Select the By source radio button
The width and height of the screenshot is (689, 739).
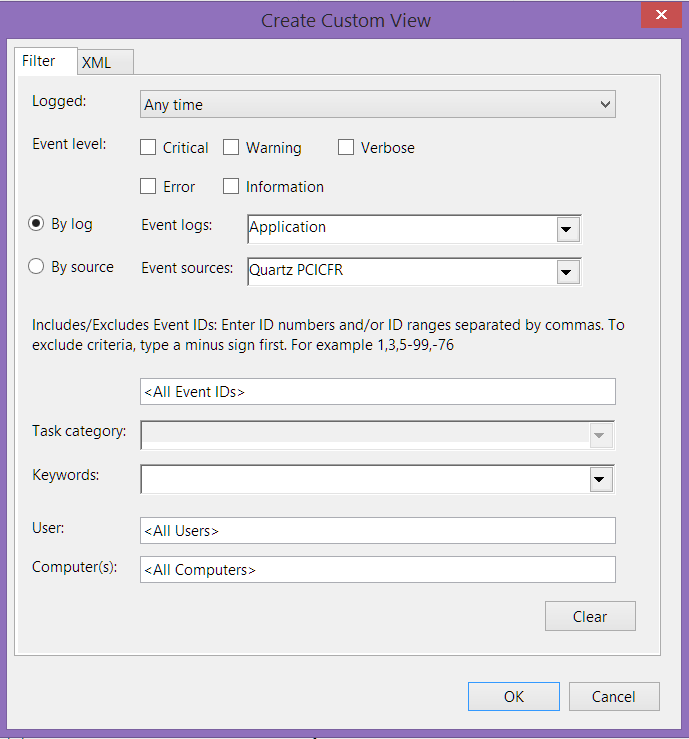(x=36, y=266)
